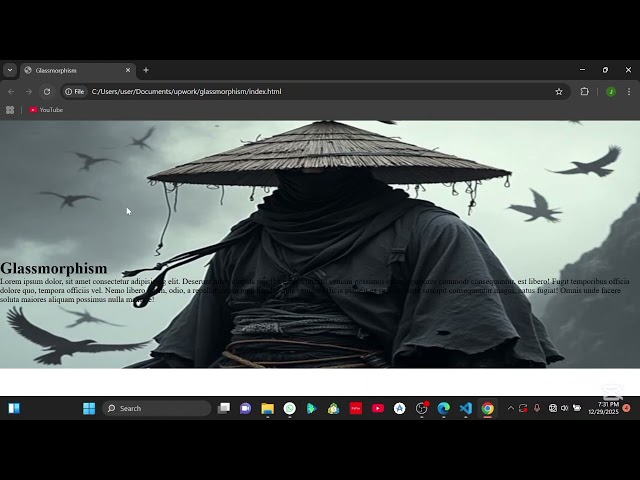
Task: Open the red notification badge icon
Action: pos(627,408)
